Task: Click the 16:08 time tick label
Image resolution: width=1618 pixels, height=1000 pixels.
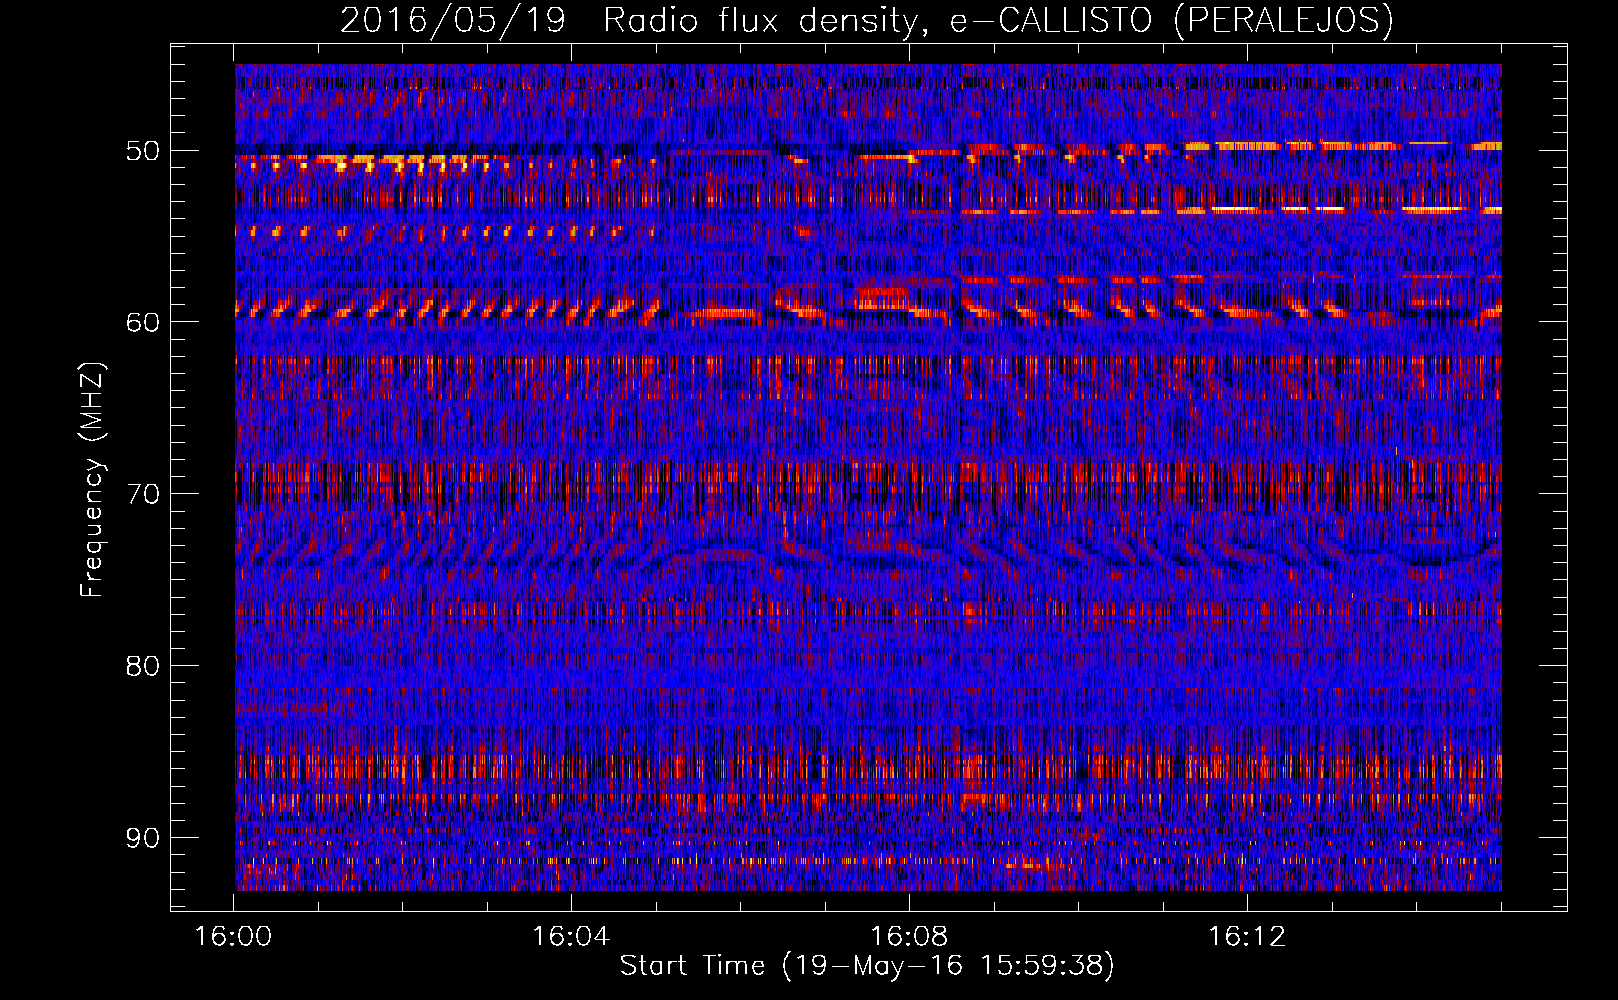Action: coord(909,937)
